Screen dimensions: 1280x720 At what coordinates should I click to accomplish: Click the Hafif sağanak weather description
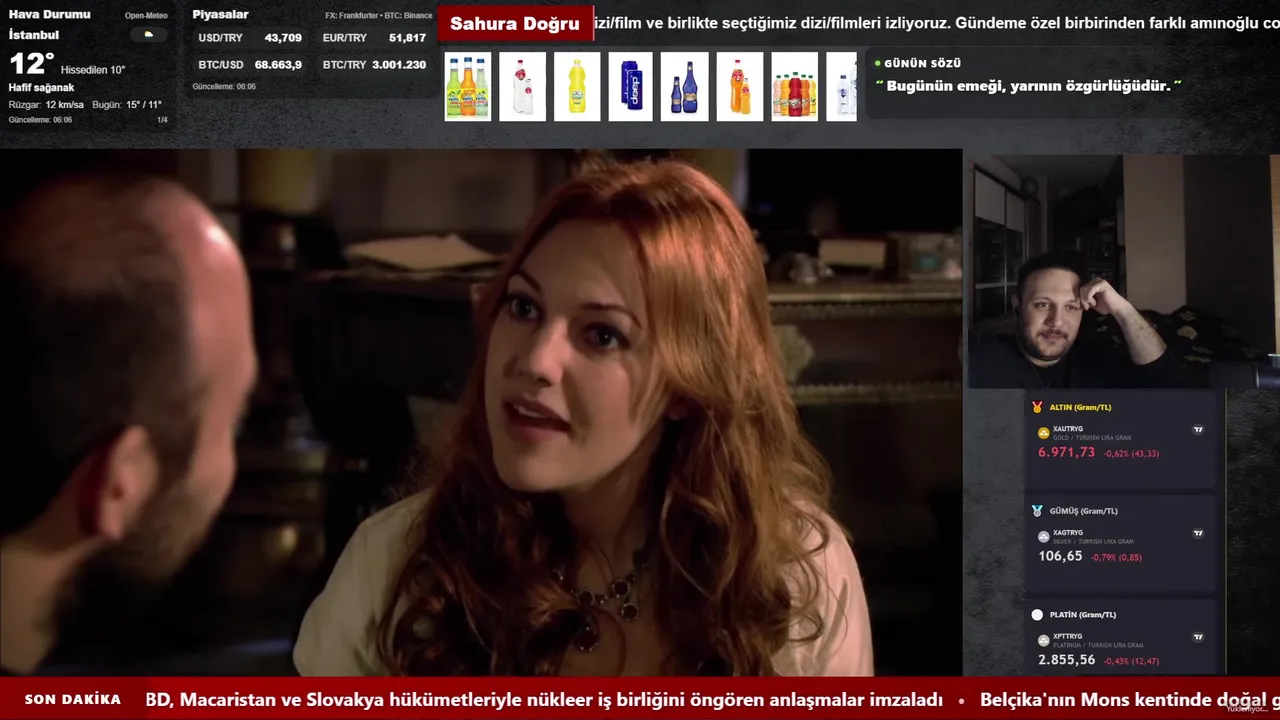pyautogui.click(x=42, y=88)
